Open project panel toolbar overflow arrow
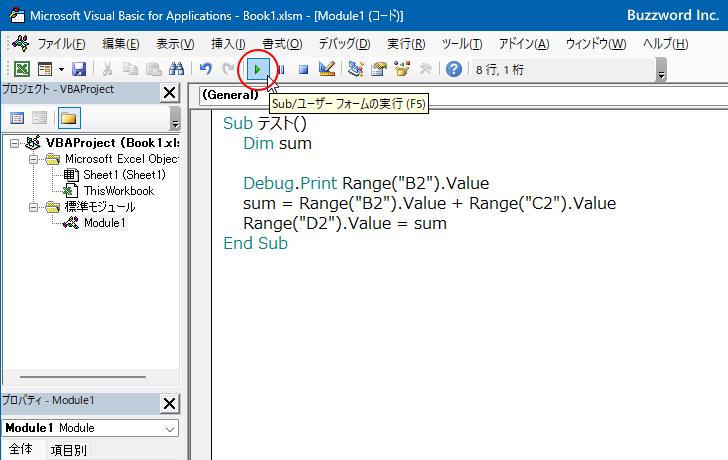The image size is (728, 460). point(175,118)
